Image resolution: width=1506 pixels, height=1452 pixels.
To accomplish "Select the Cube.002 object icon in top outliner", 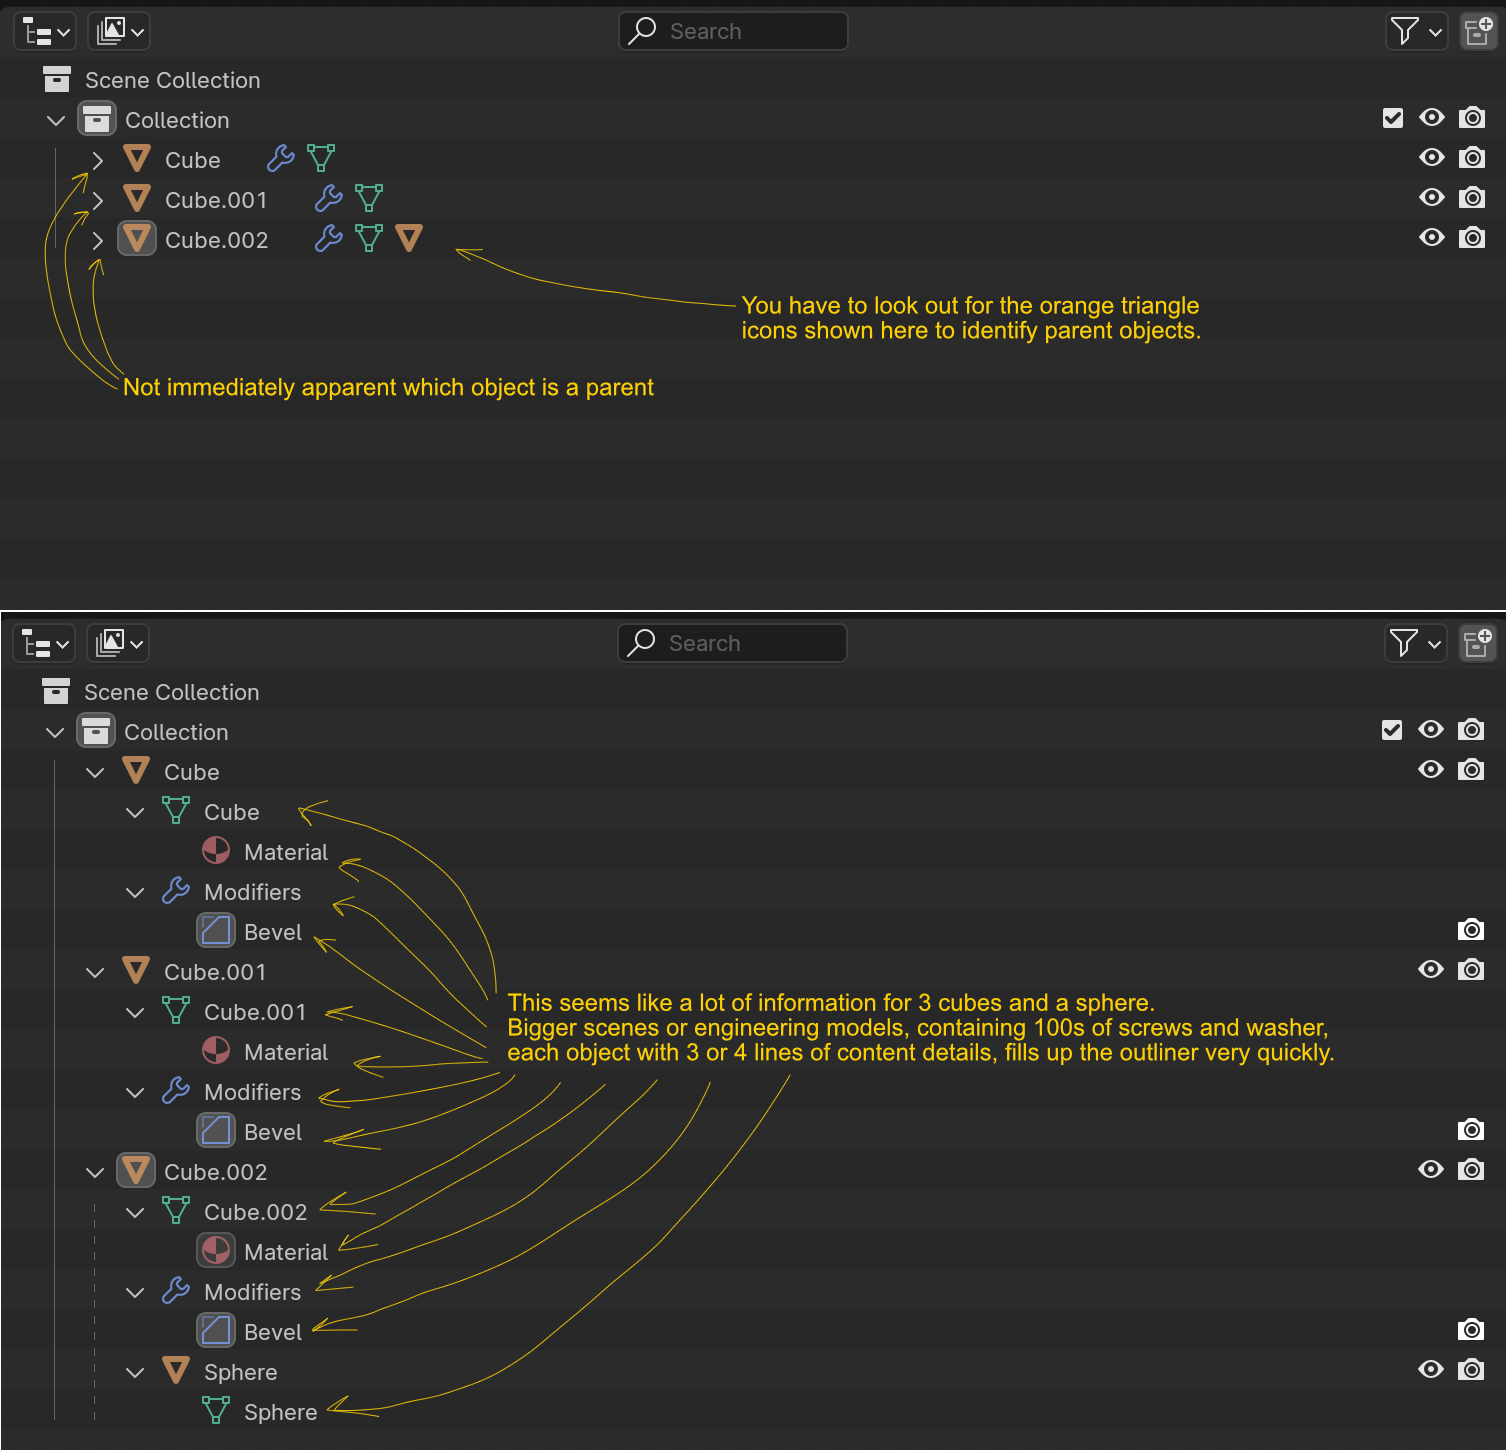I will point(137,239).
